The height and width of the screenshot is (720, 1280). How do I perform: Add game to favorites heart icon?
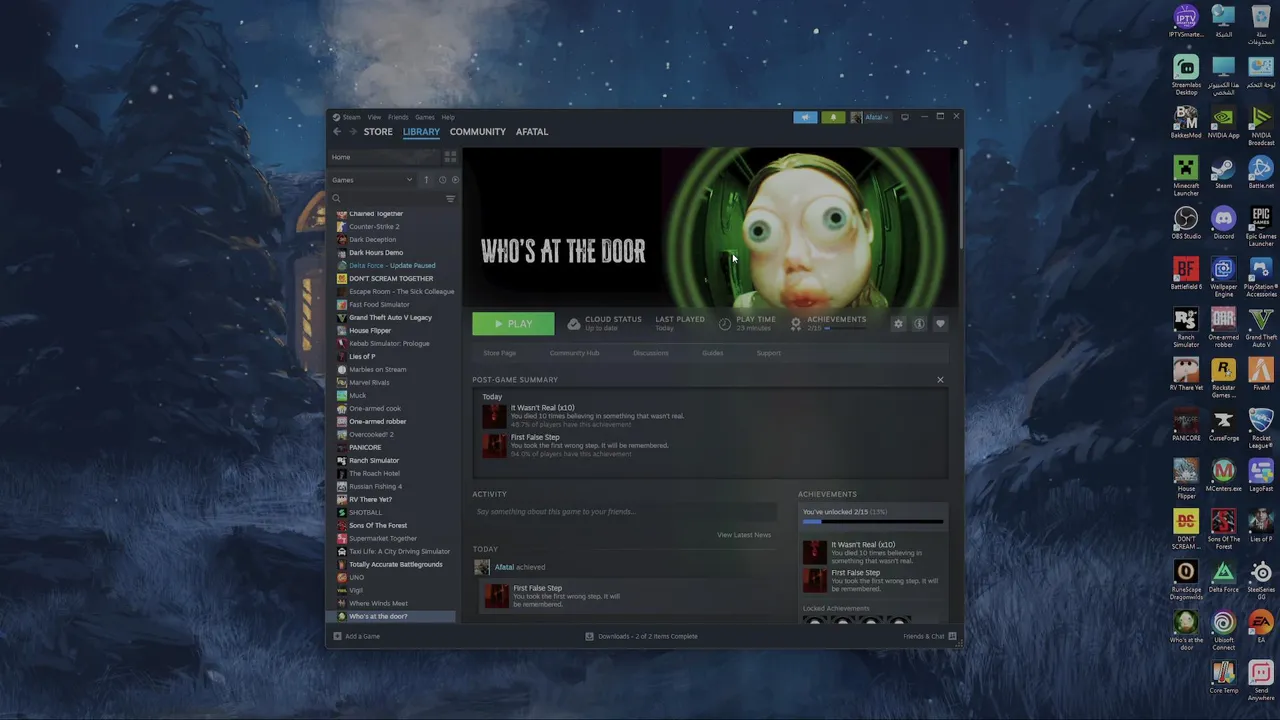pyautogui.click(x=940, y=324)
